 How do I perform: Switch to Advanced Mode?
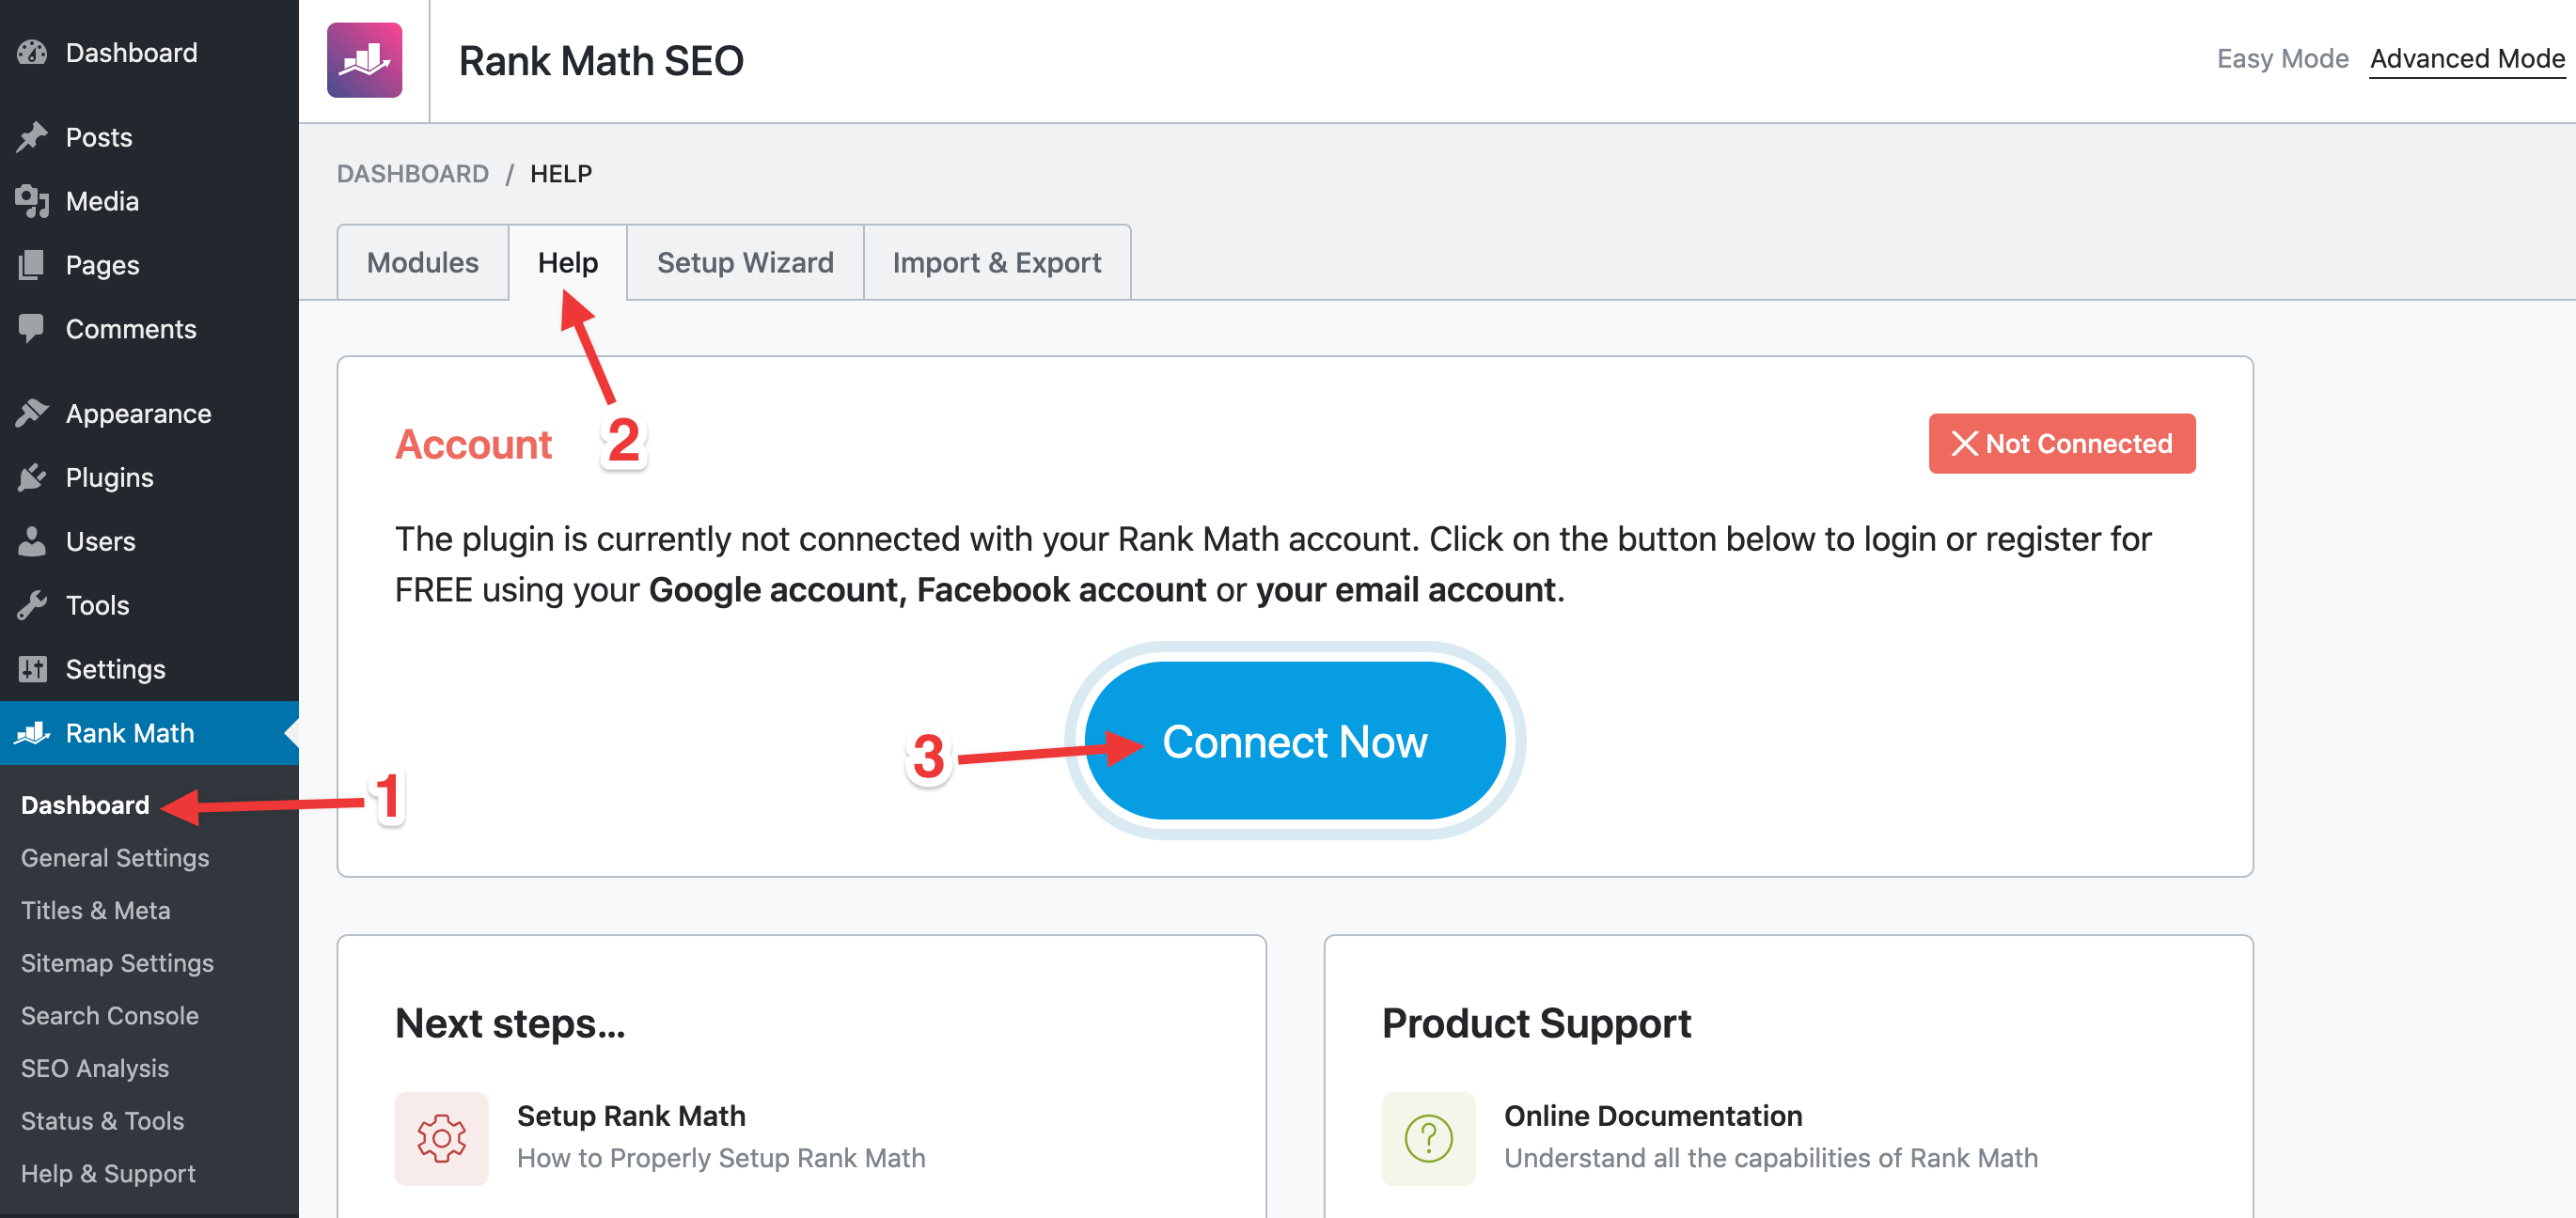(2467, 58)
